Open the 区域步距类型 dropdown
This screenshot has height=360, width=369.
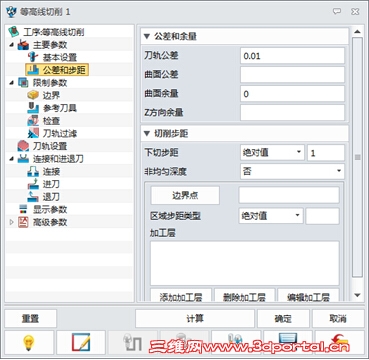[297, 216]
